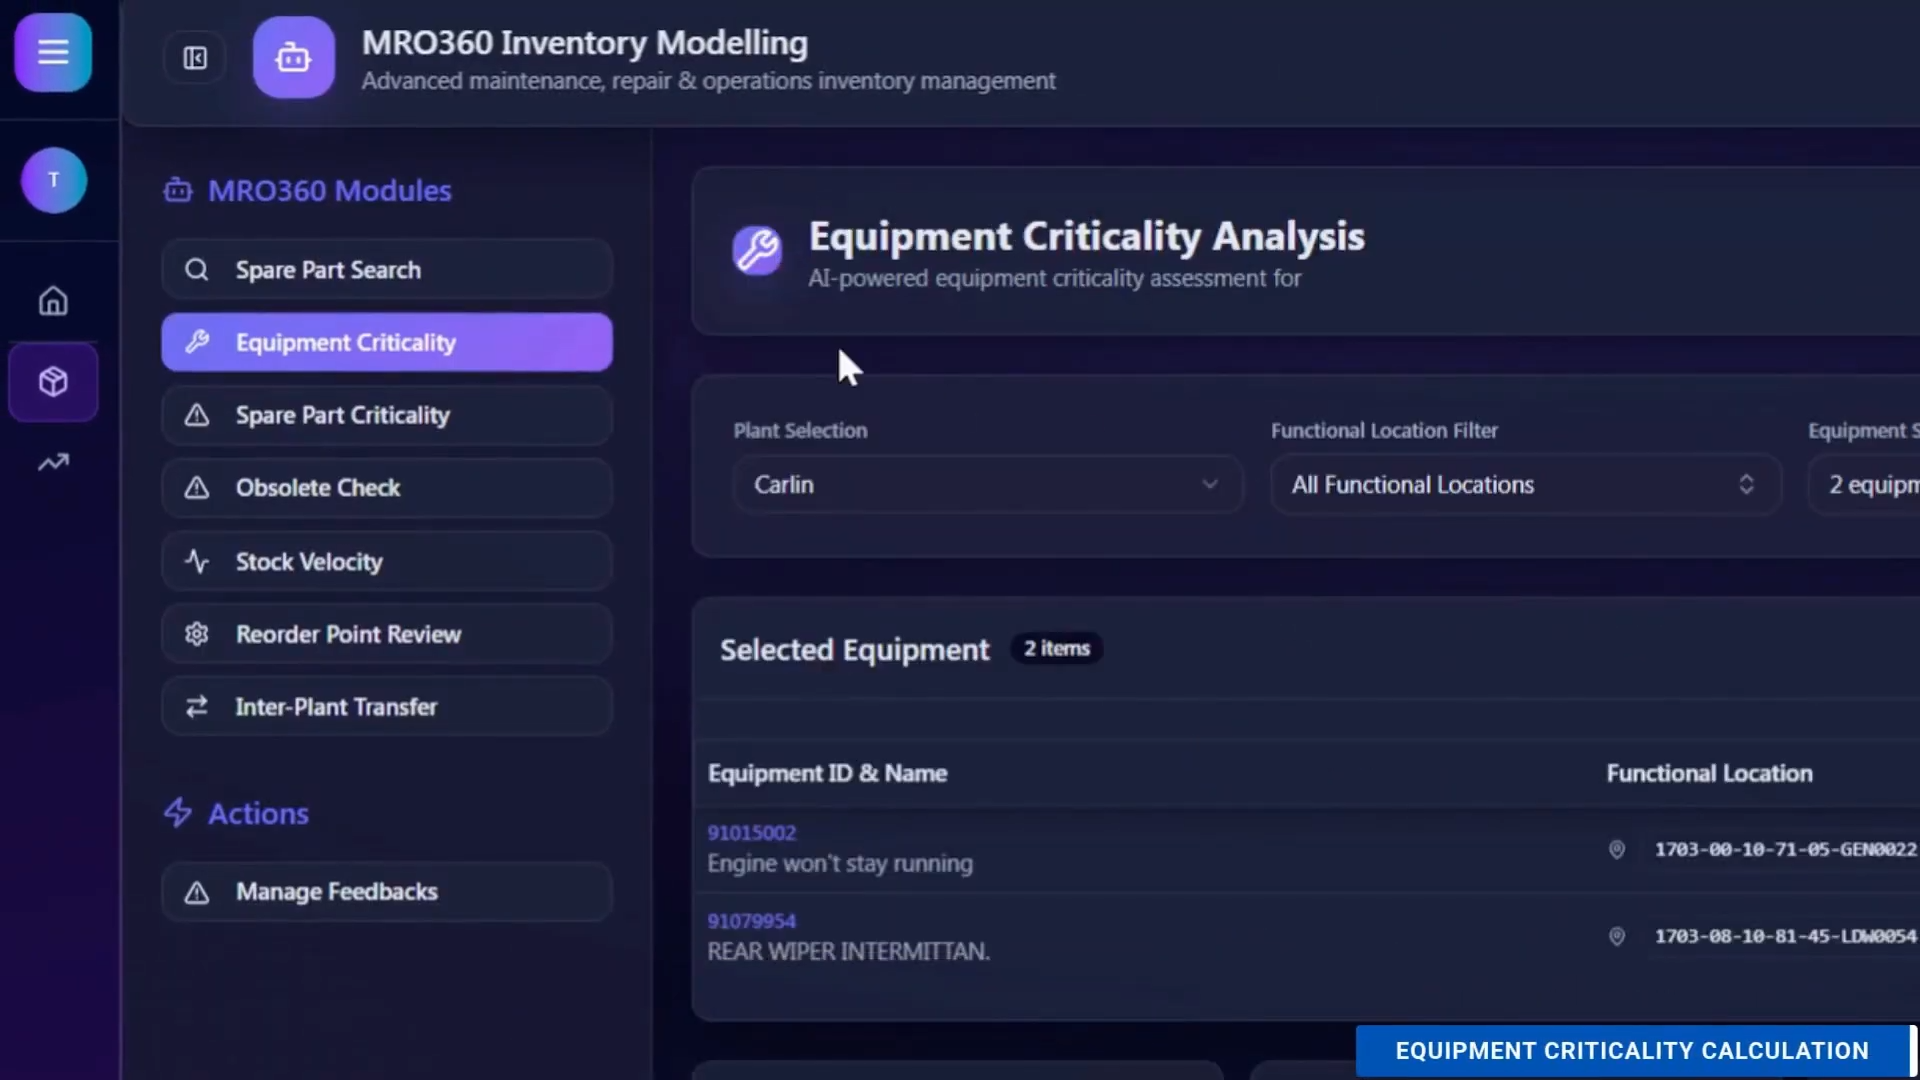Click the MRO360 robot logo icon

293,57
